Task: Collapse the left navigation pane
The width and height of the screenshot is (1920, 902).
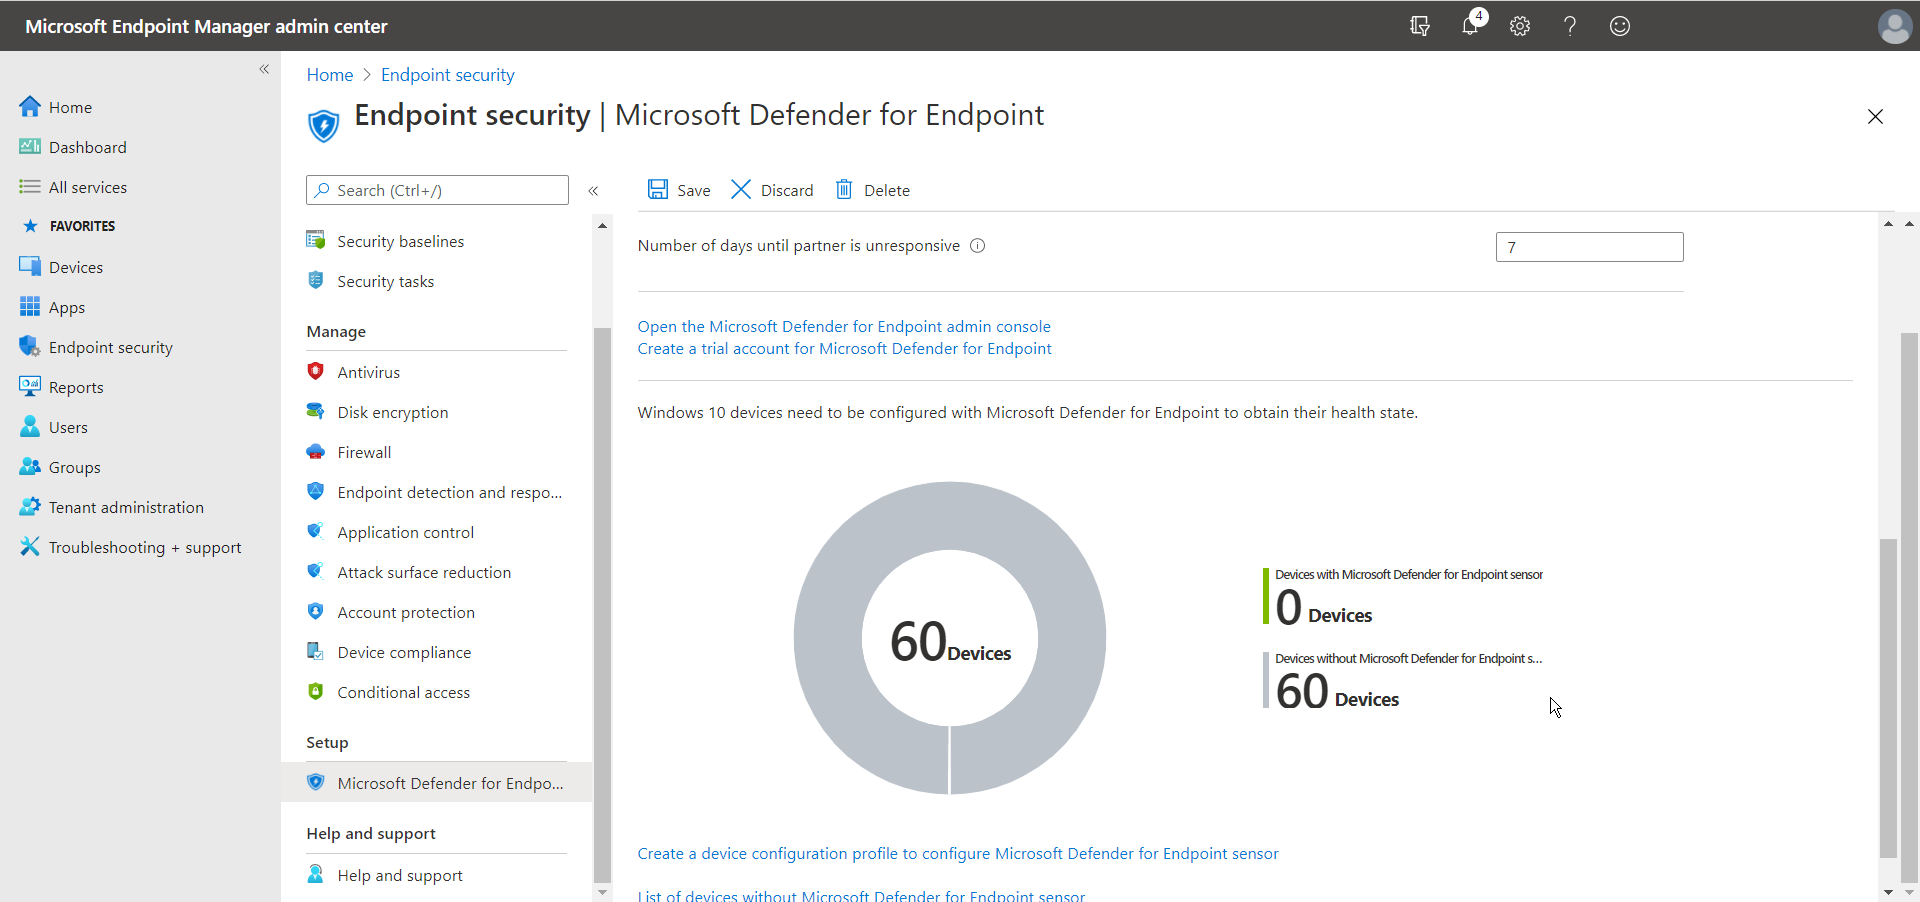Action: pos(264,69)
